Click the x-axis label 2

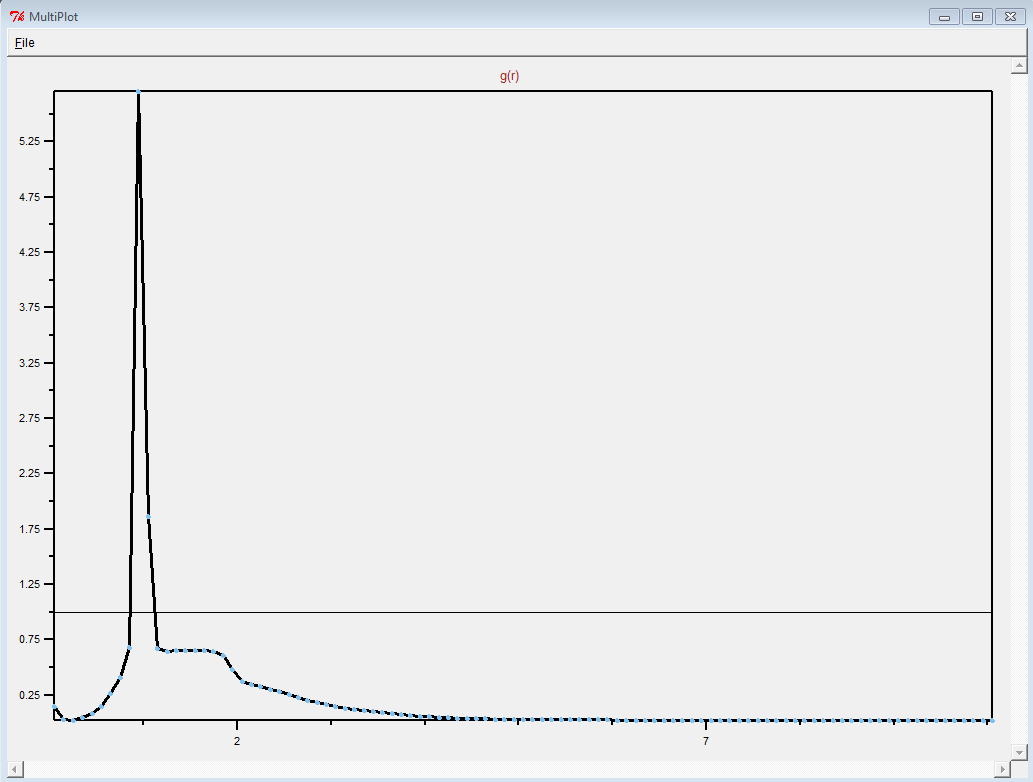point(237,741)
